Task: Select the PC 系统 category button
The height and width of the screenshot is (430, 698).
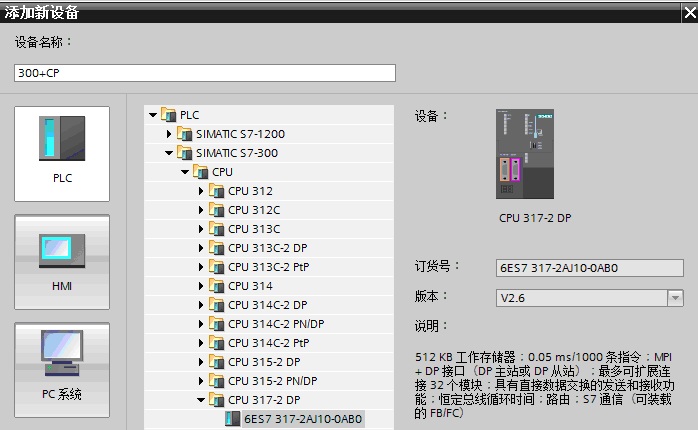Action: (62, 370)
